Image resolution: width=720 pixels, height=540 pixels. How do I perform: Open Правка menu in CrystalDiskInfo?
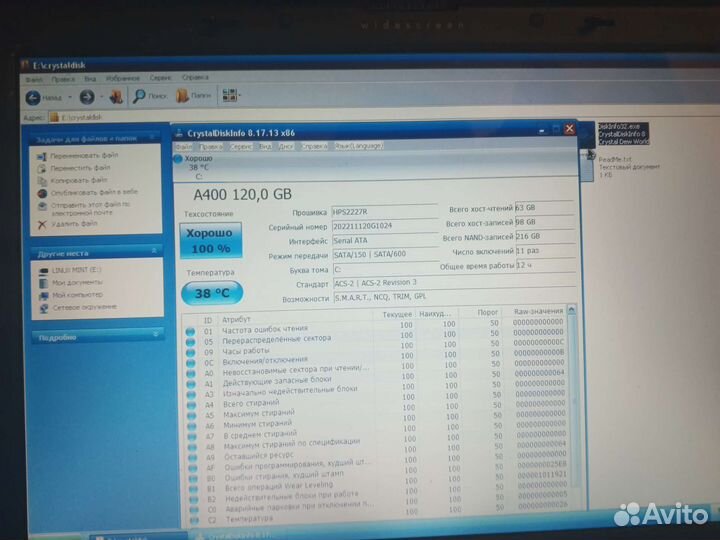pyautogui.click(x=211, y=146)
